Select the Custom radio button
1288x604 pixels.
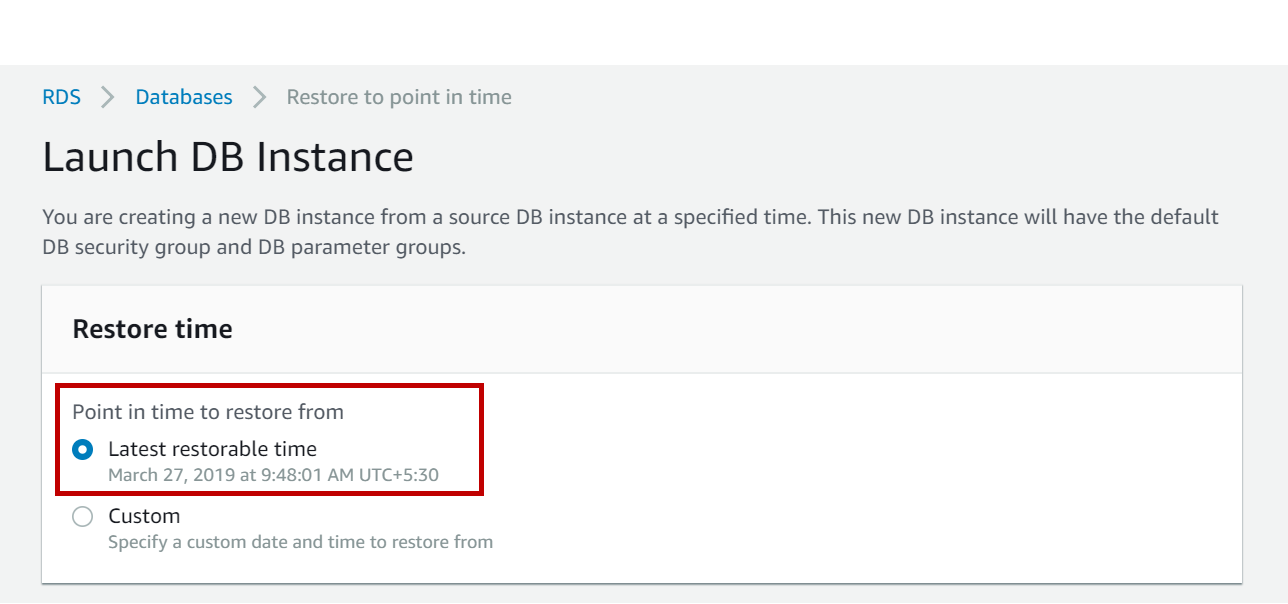pos(83,517)
